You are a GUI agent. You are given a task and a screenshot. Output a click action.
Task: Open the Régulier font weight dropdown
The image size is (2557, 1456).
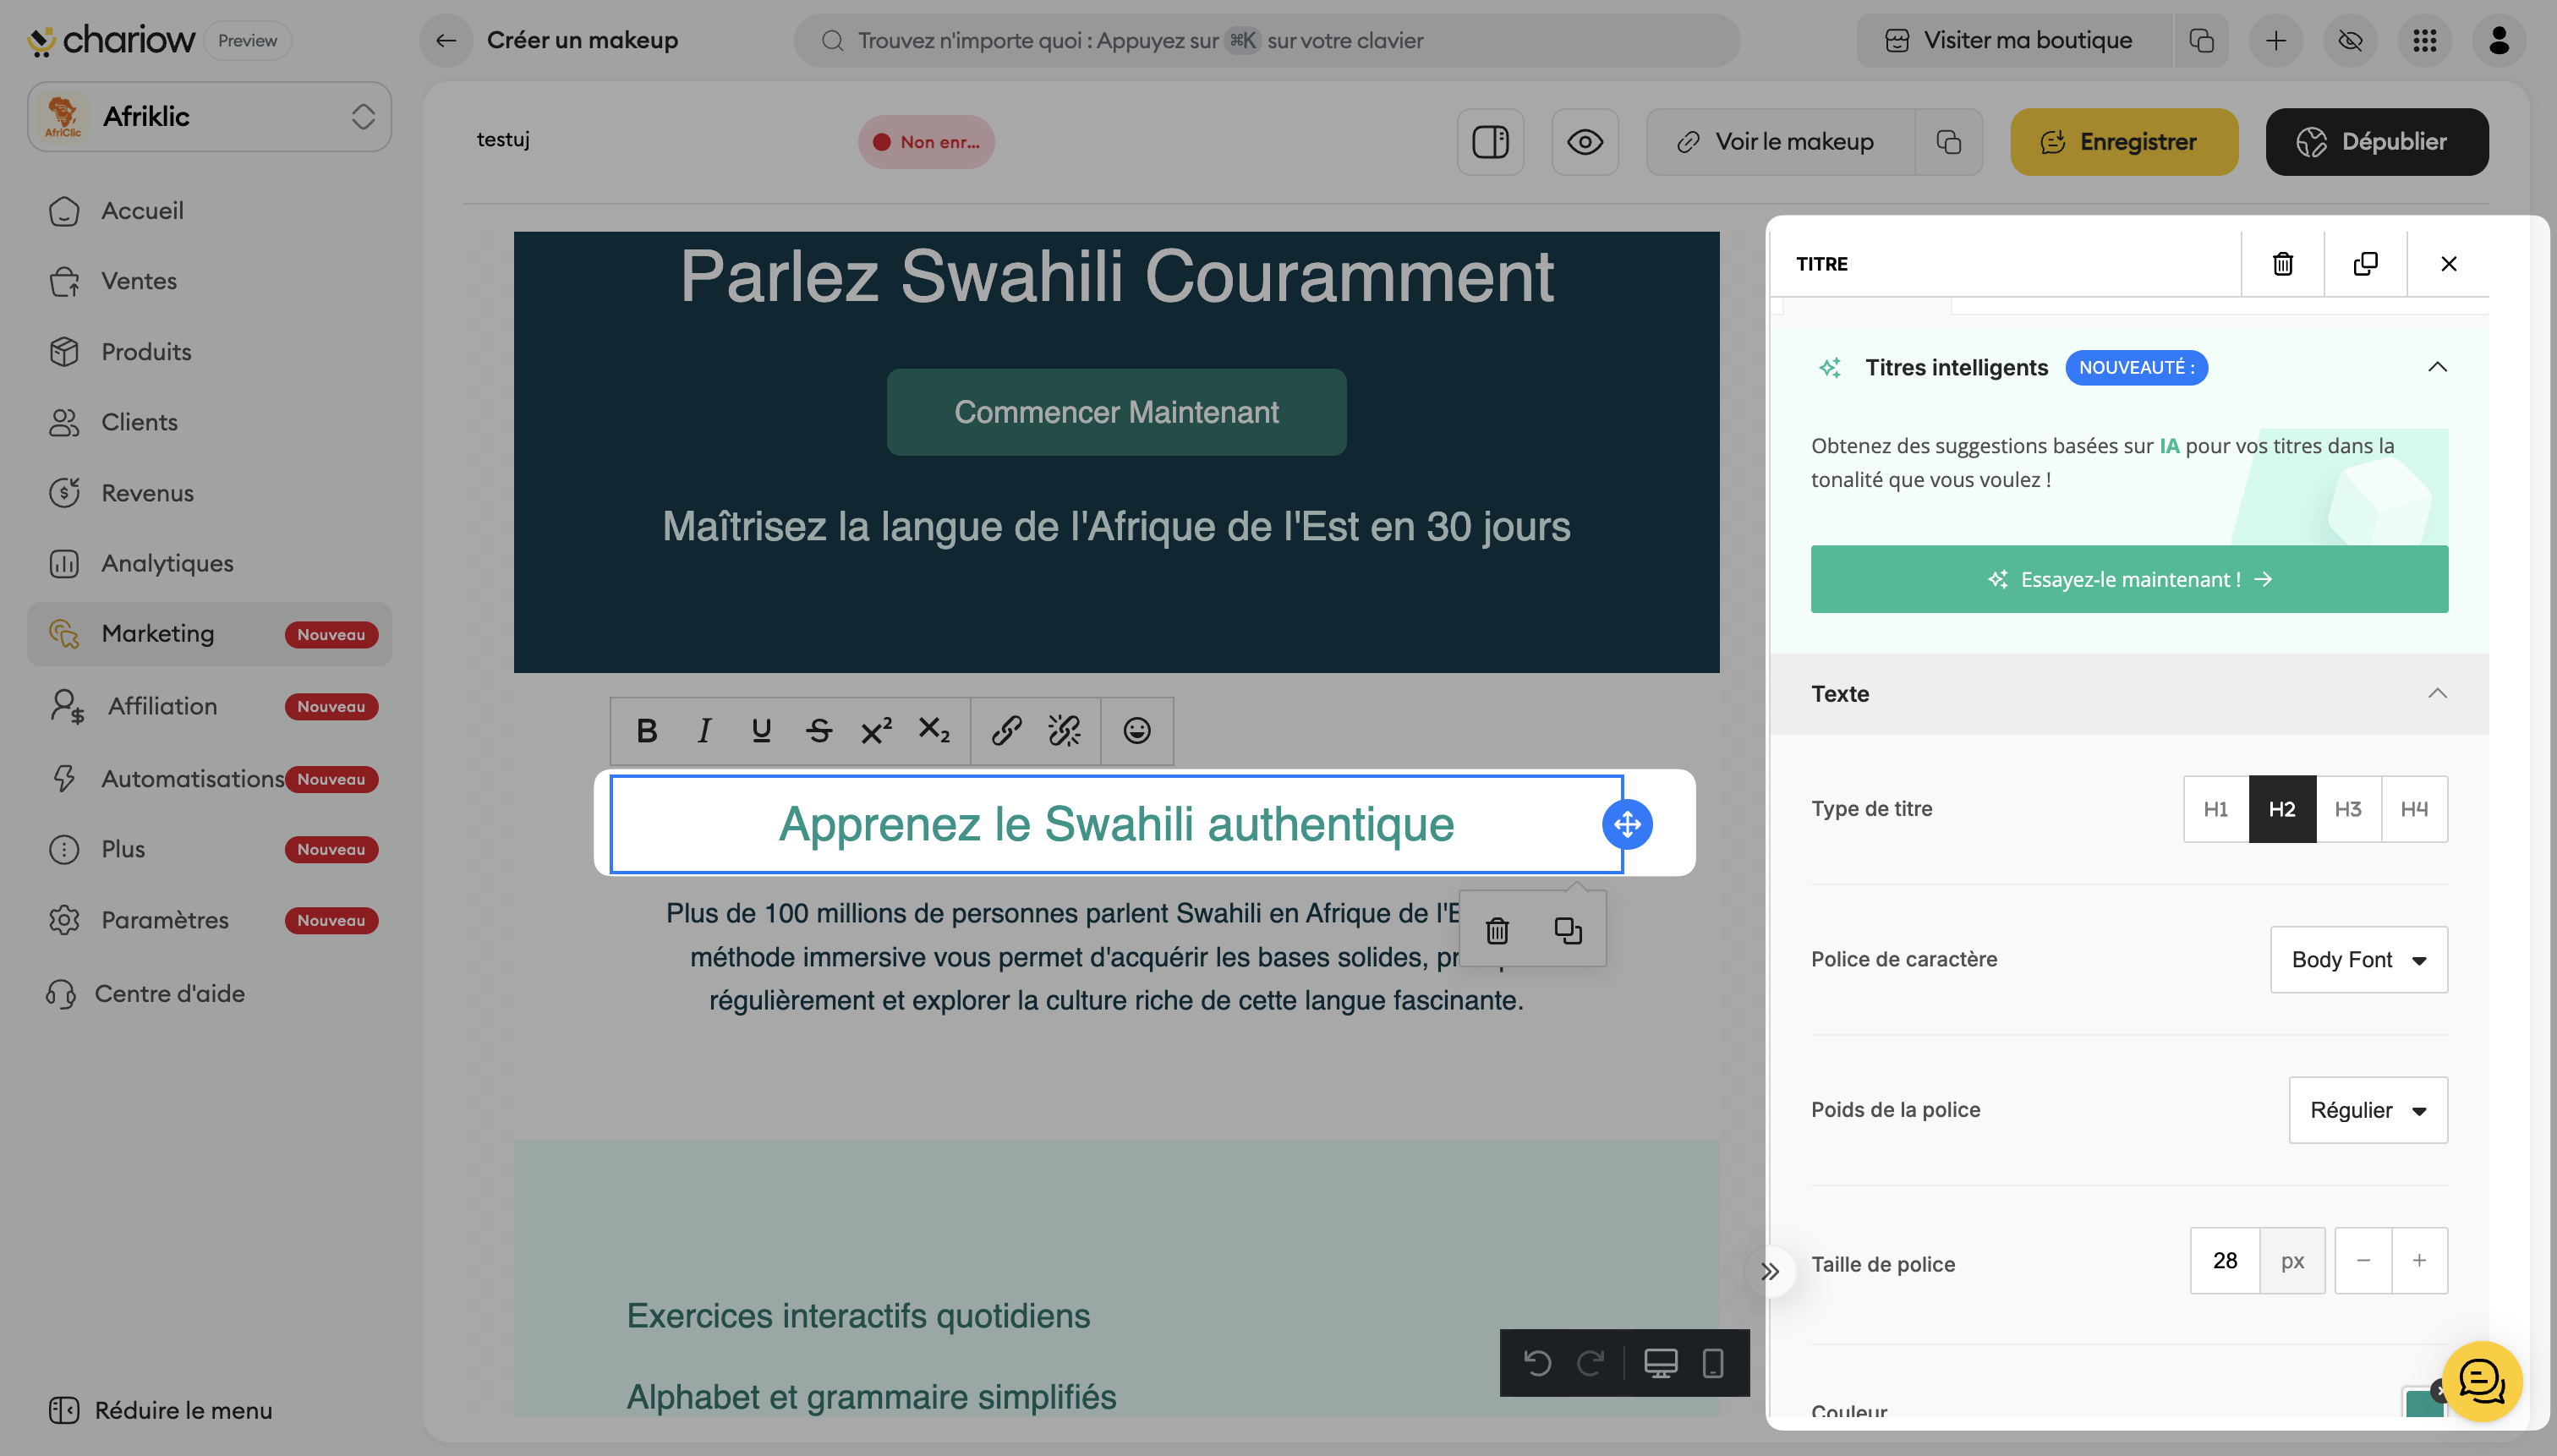pyautogui.click(x=2367, y=1110)
